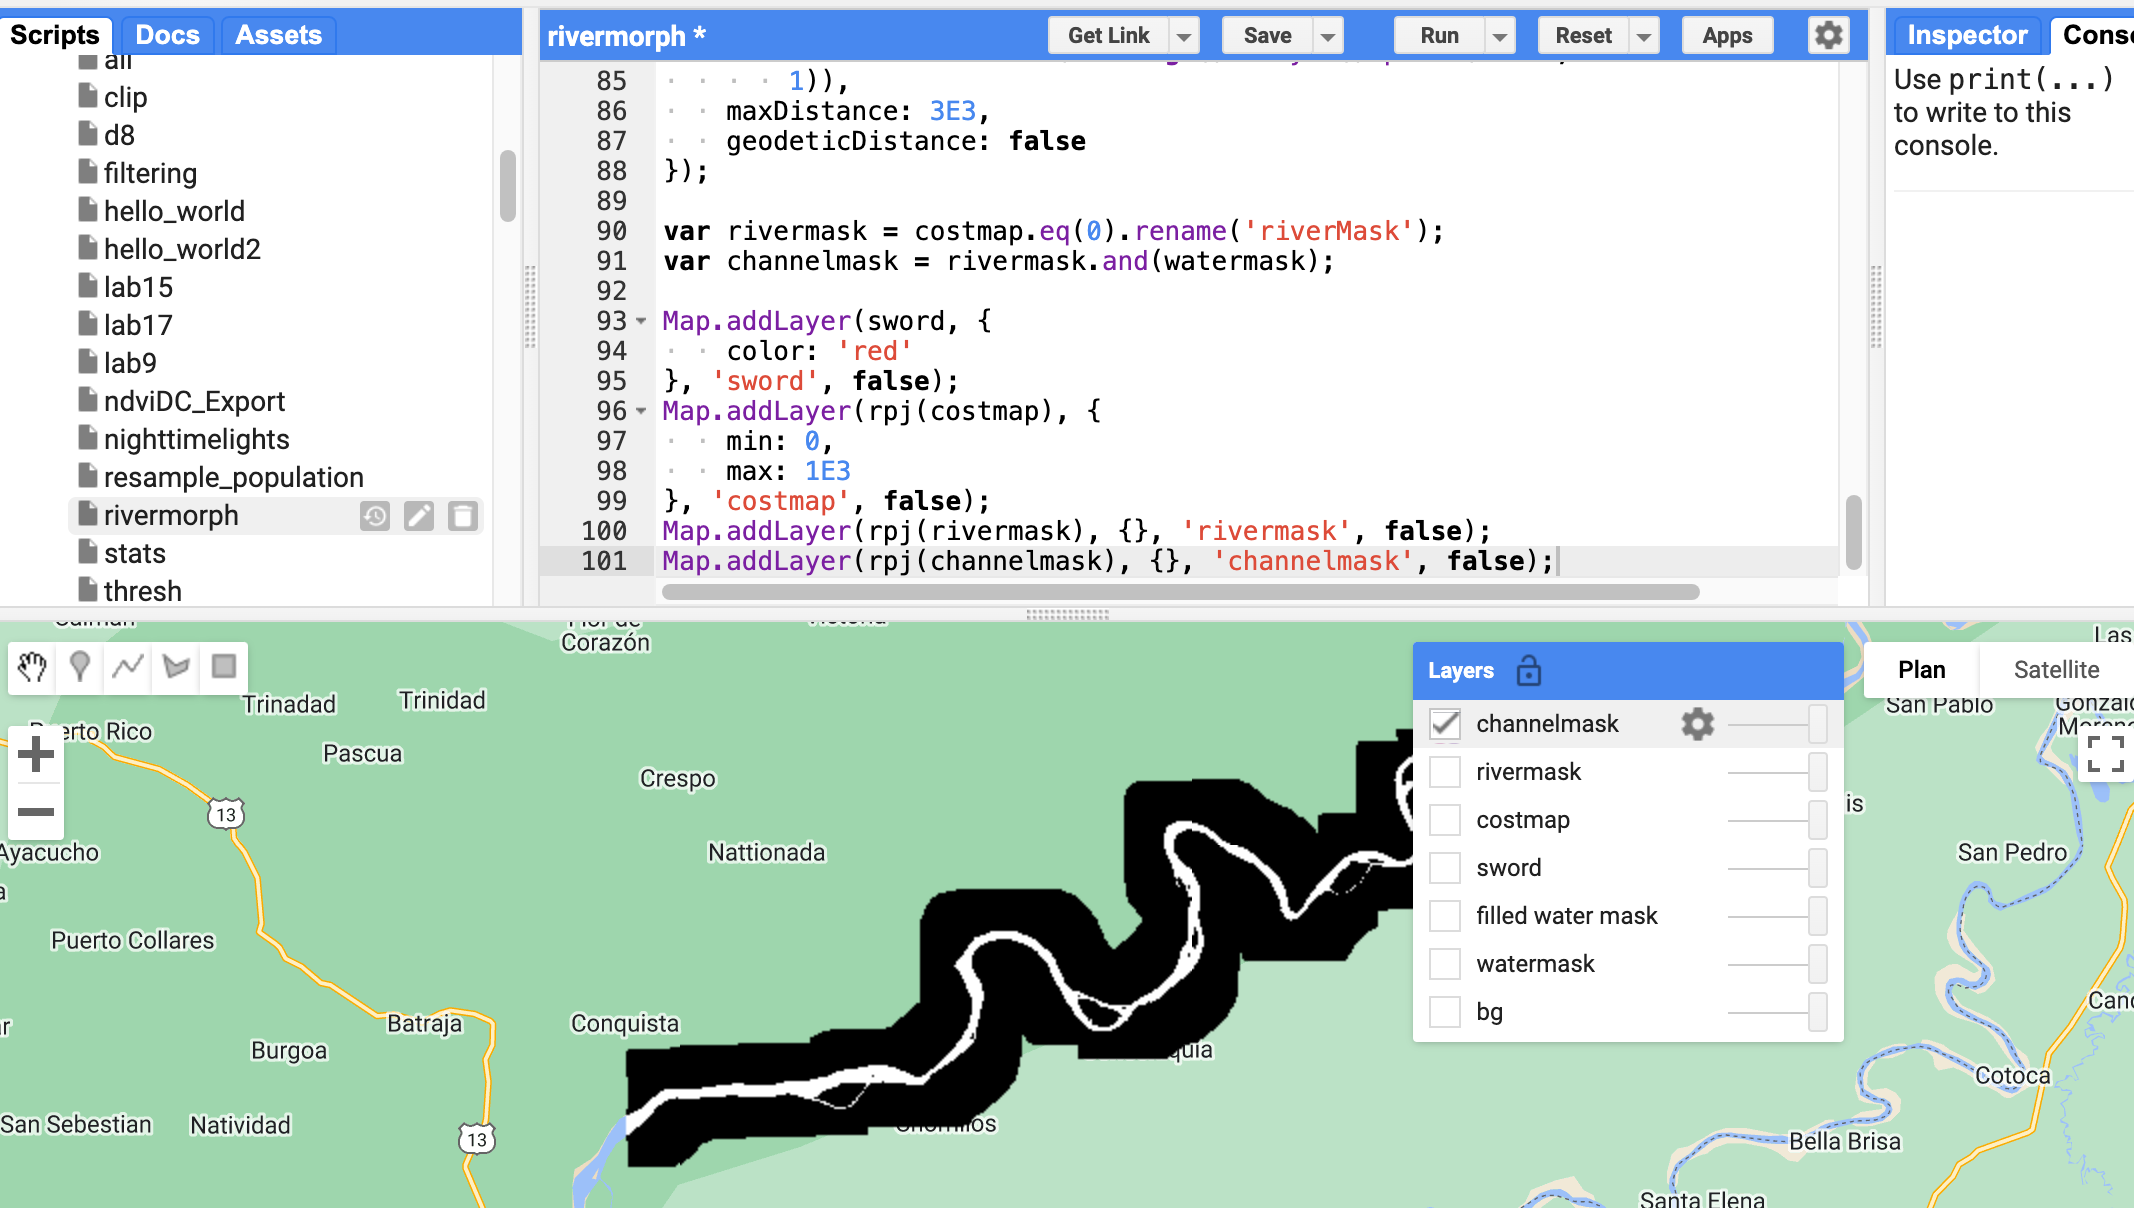This screenshot has width=2134, height=1208.
Task: Zoom in on the map
Action: coord(36,755)
